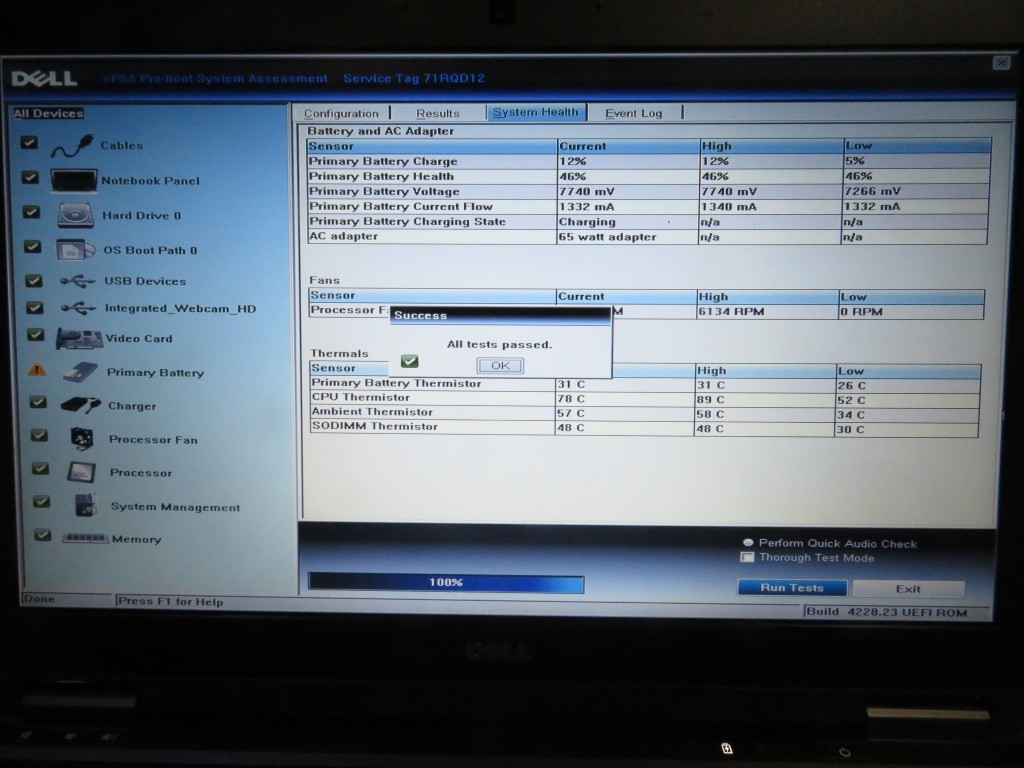Click Primary Battery Voltage sensor row
Viewport: 1024px width, 768px height.
tap(648, 191)
